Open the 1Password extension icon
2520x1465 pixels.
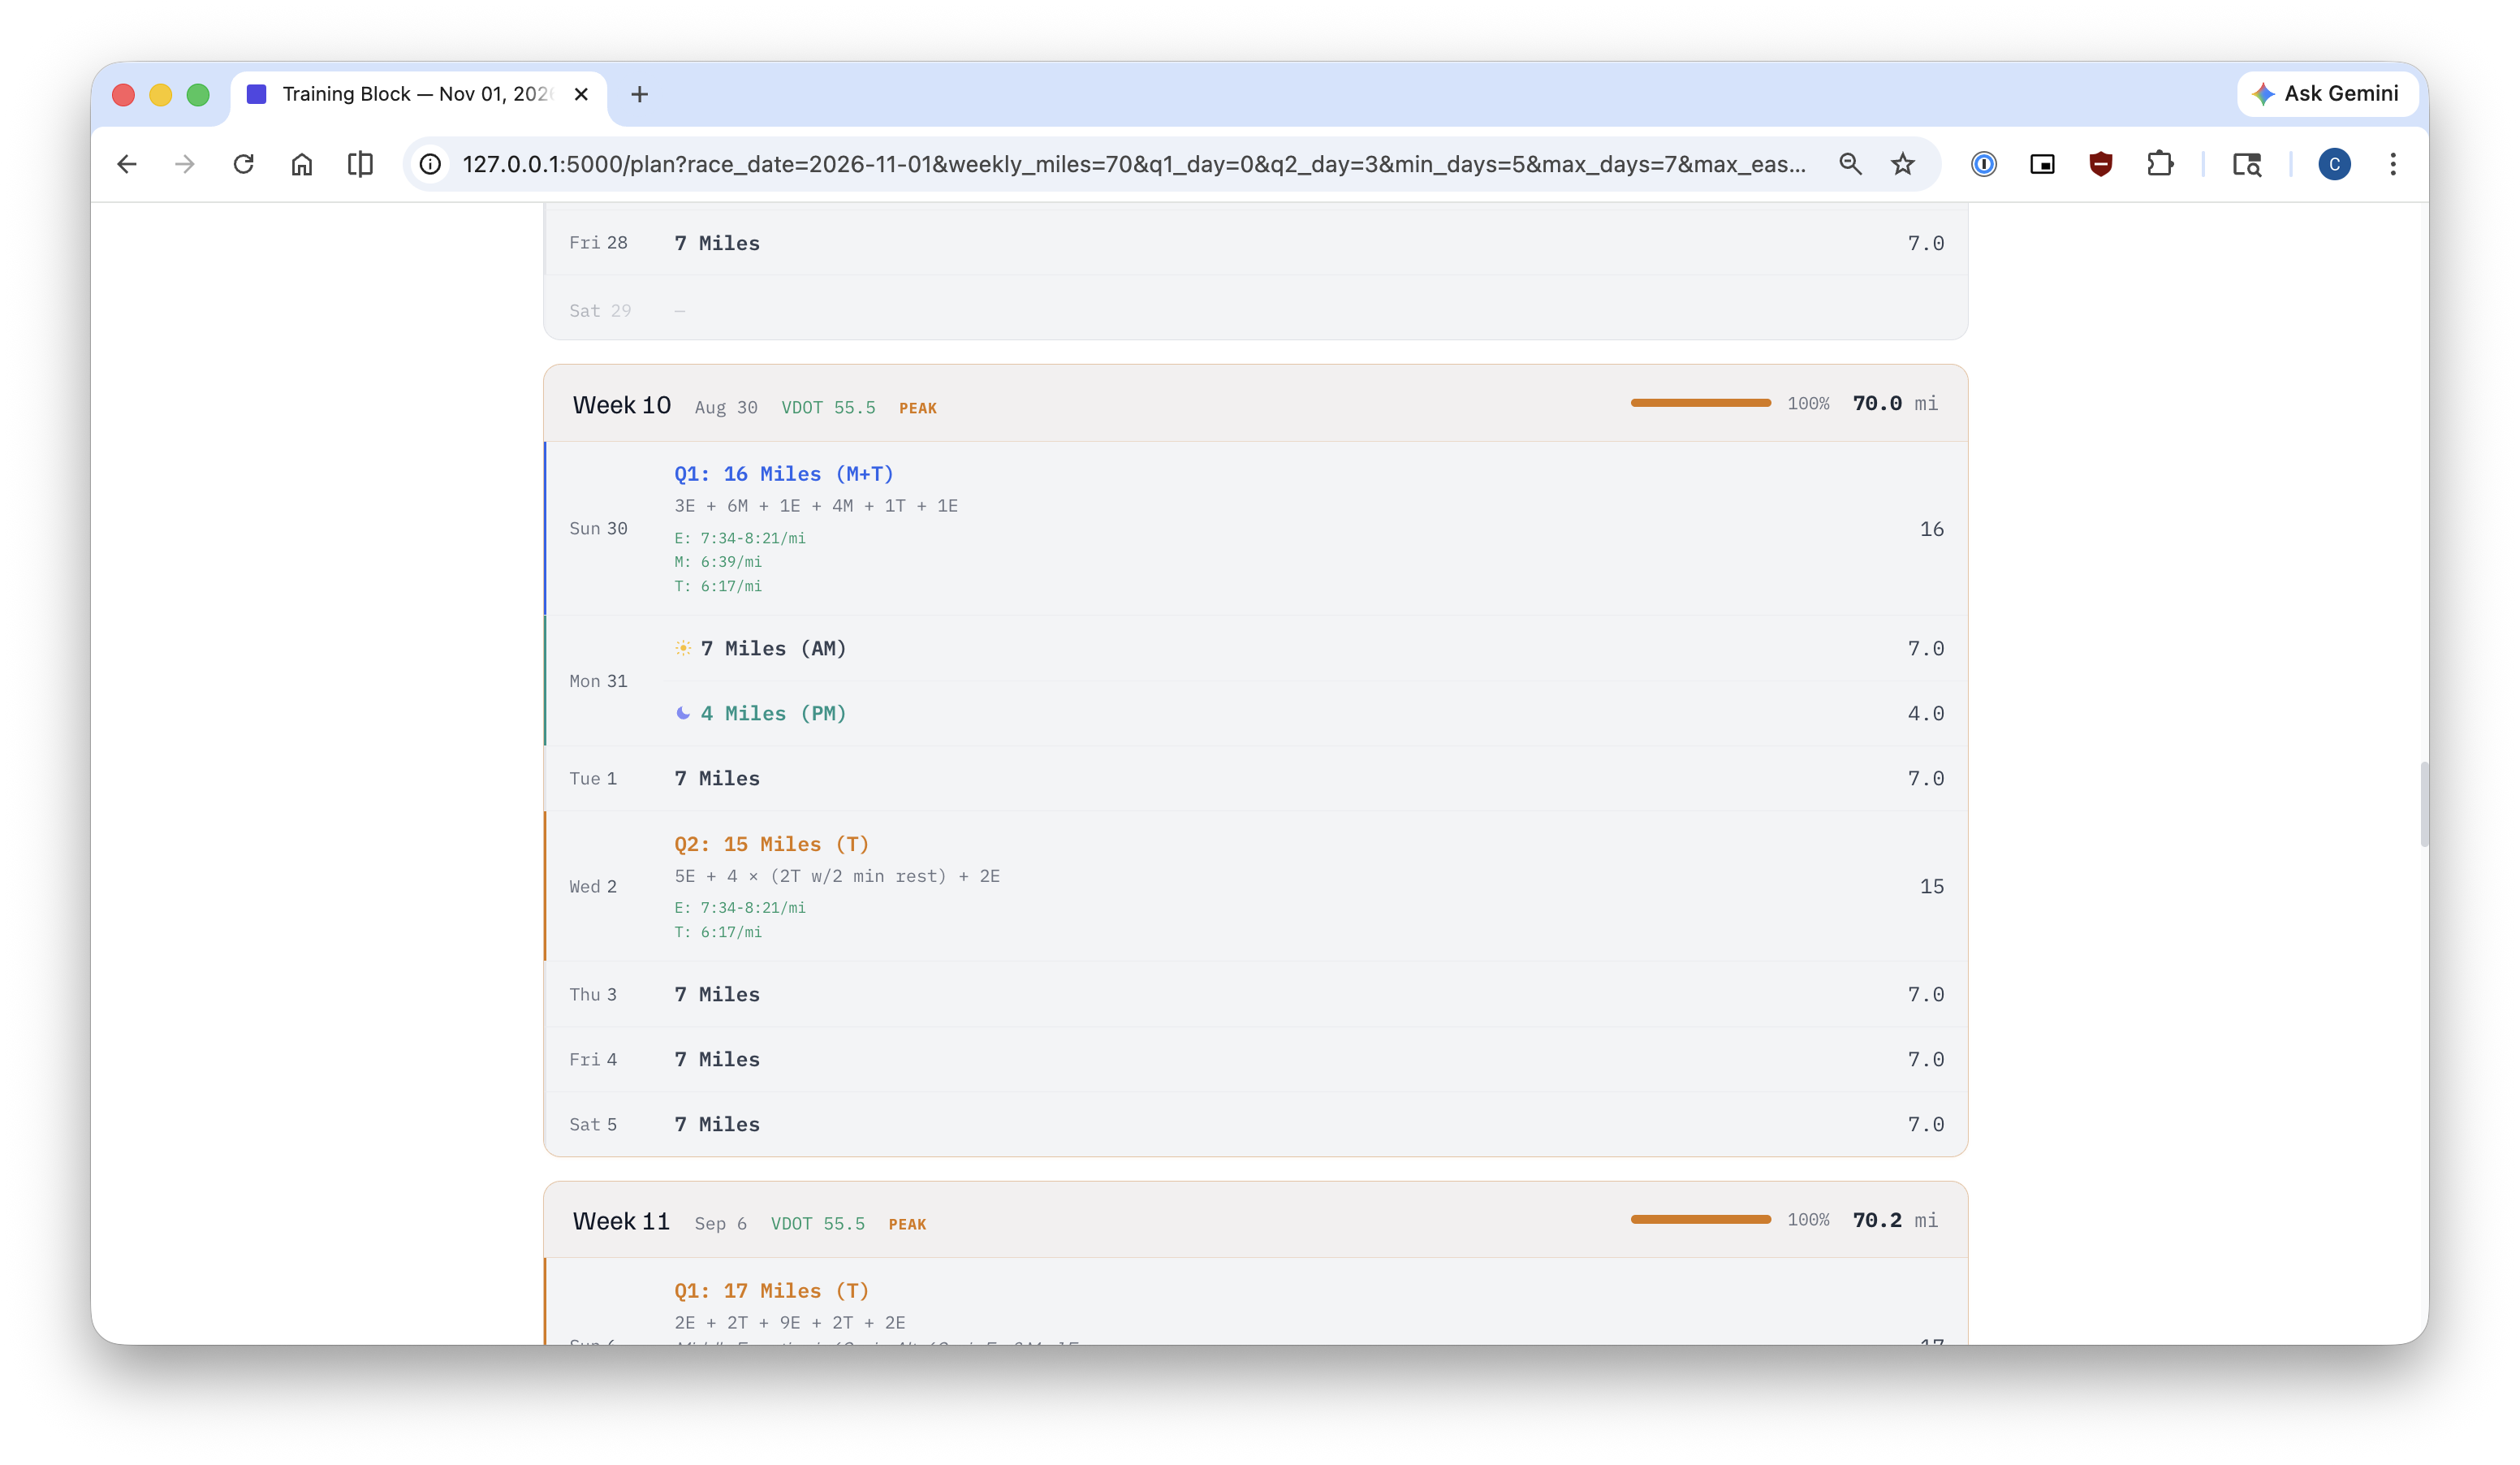coord(1984,164)
